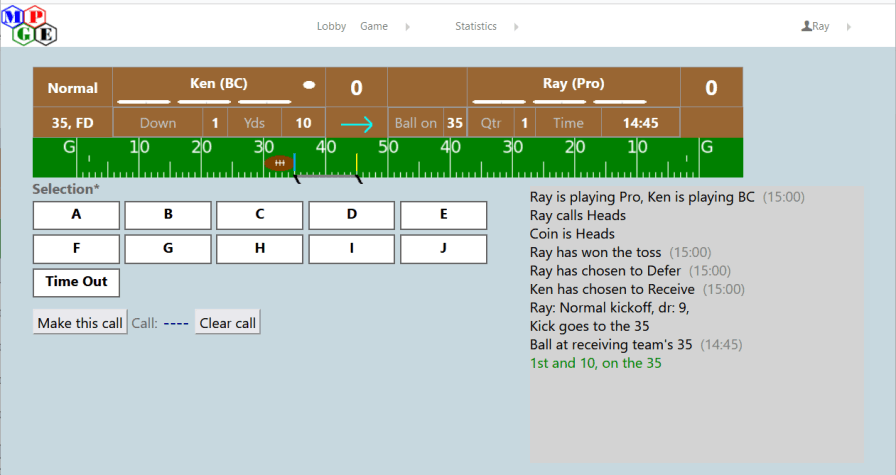Image resolution: width=896 pixels, height=475 pixels.
Task: Select play G
Action: 168,249
